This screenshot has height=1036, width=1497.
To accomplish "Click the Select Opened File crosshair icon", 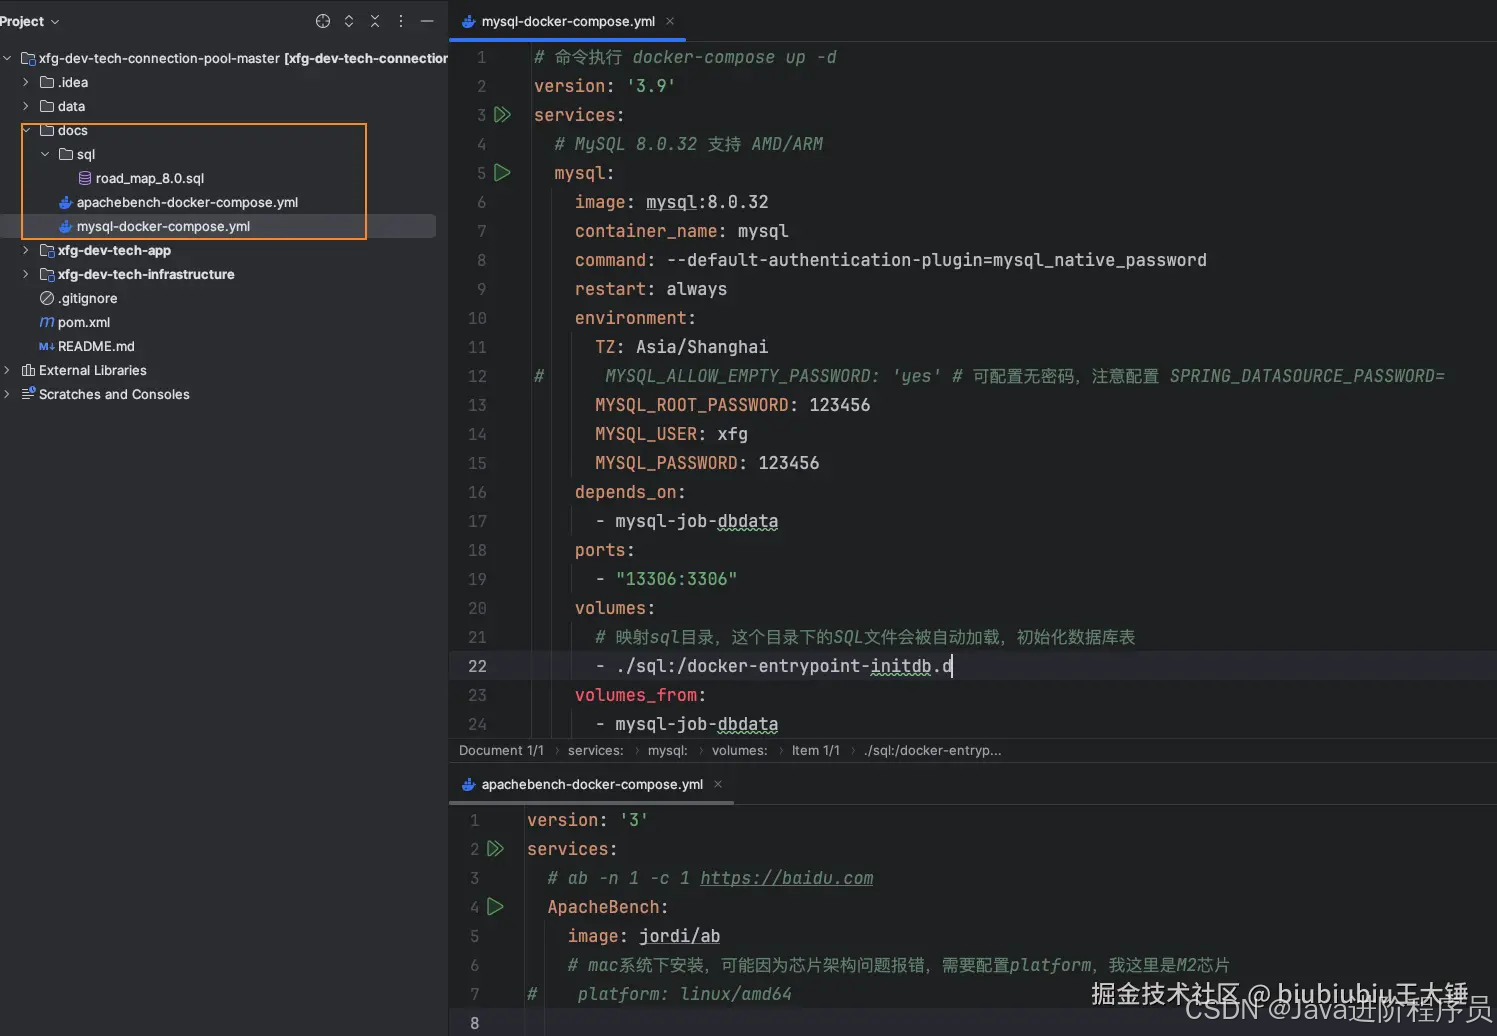I will click(x=322, y=20).
